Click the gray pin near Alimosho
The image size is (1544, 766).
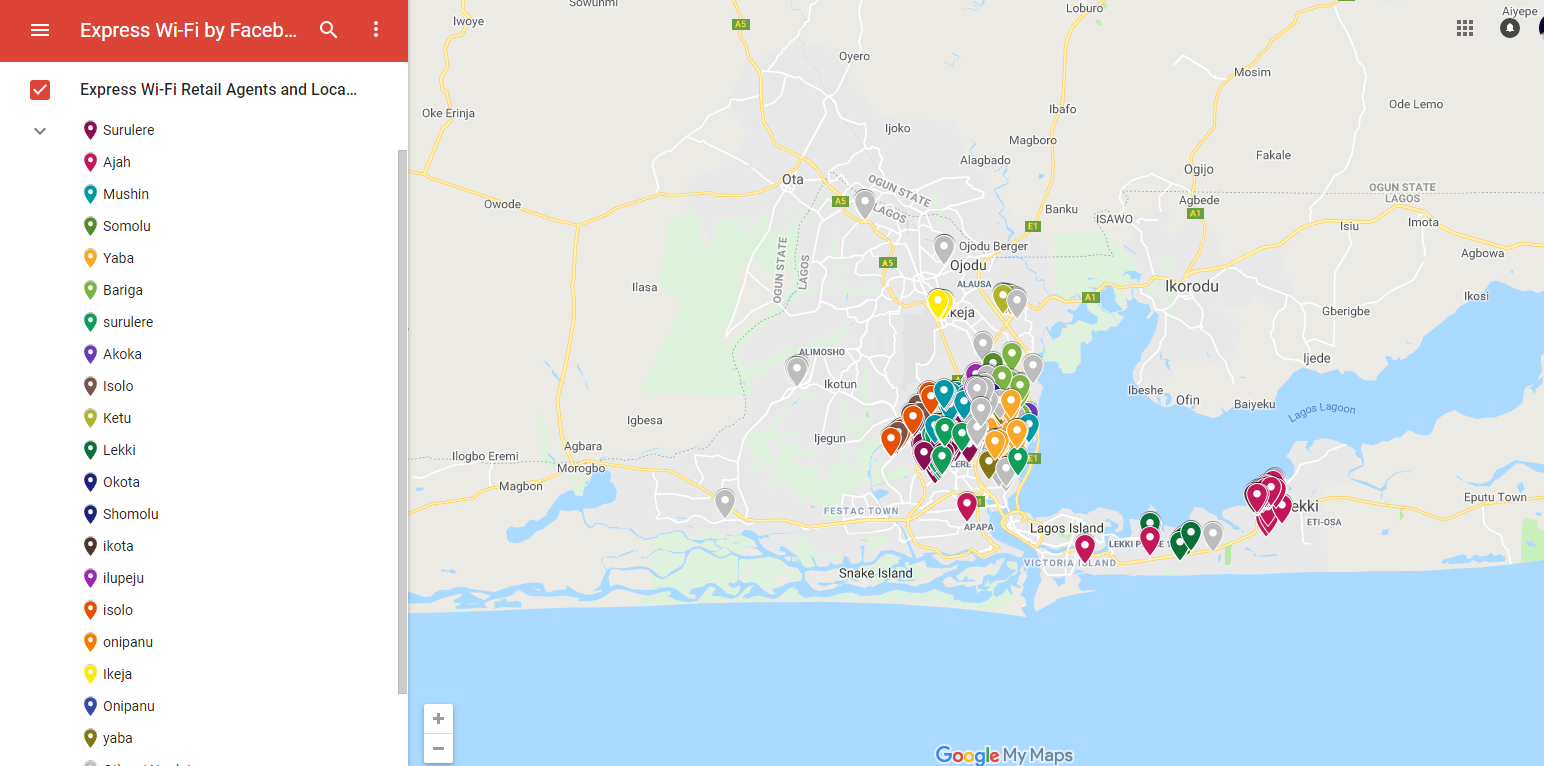pyautogui.click(x=797, y=370)
